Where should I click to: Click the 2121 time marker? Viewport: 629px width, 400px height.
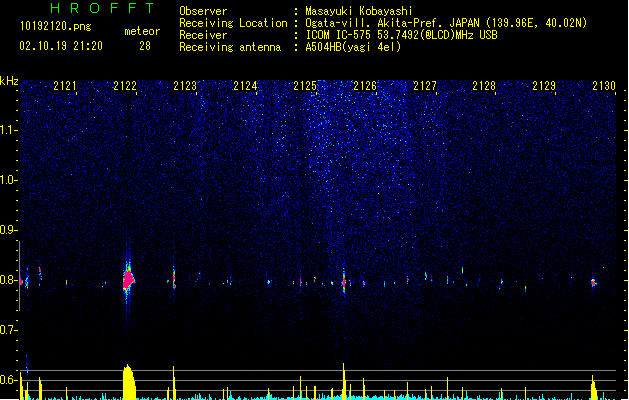click(65, 86)
